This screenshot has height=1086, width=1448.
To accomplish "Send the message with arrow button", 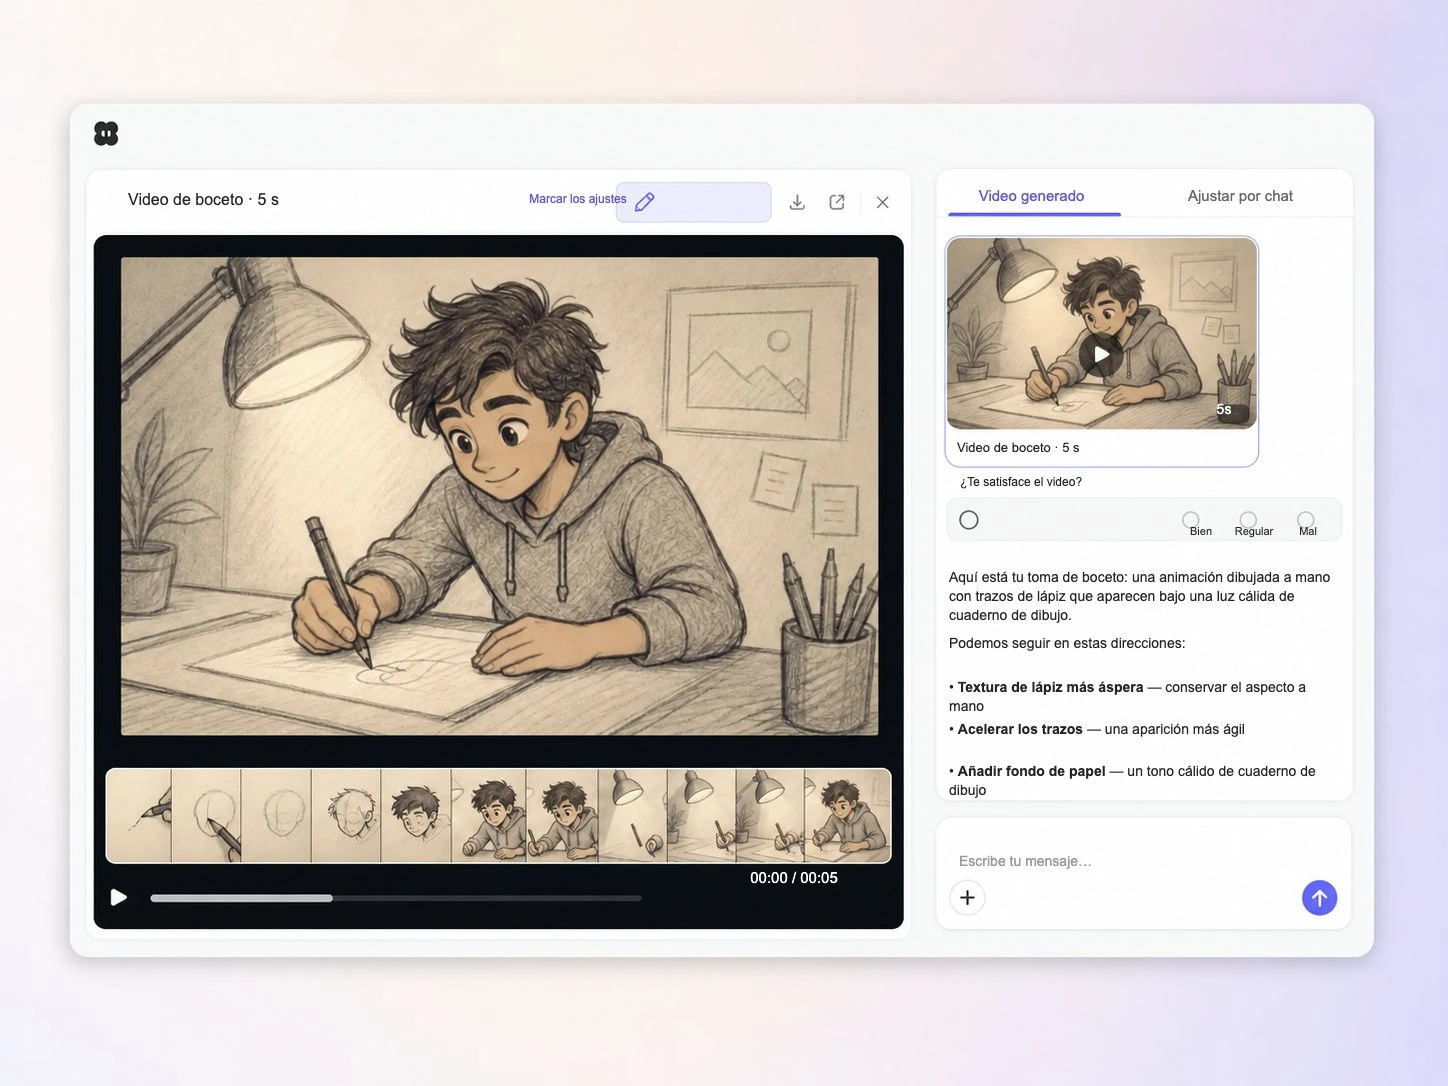I will pos(1319,898).
